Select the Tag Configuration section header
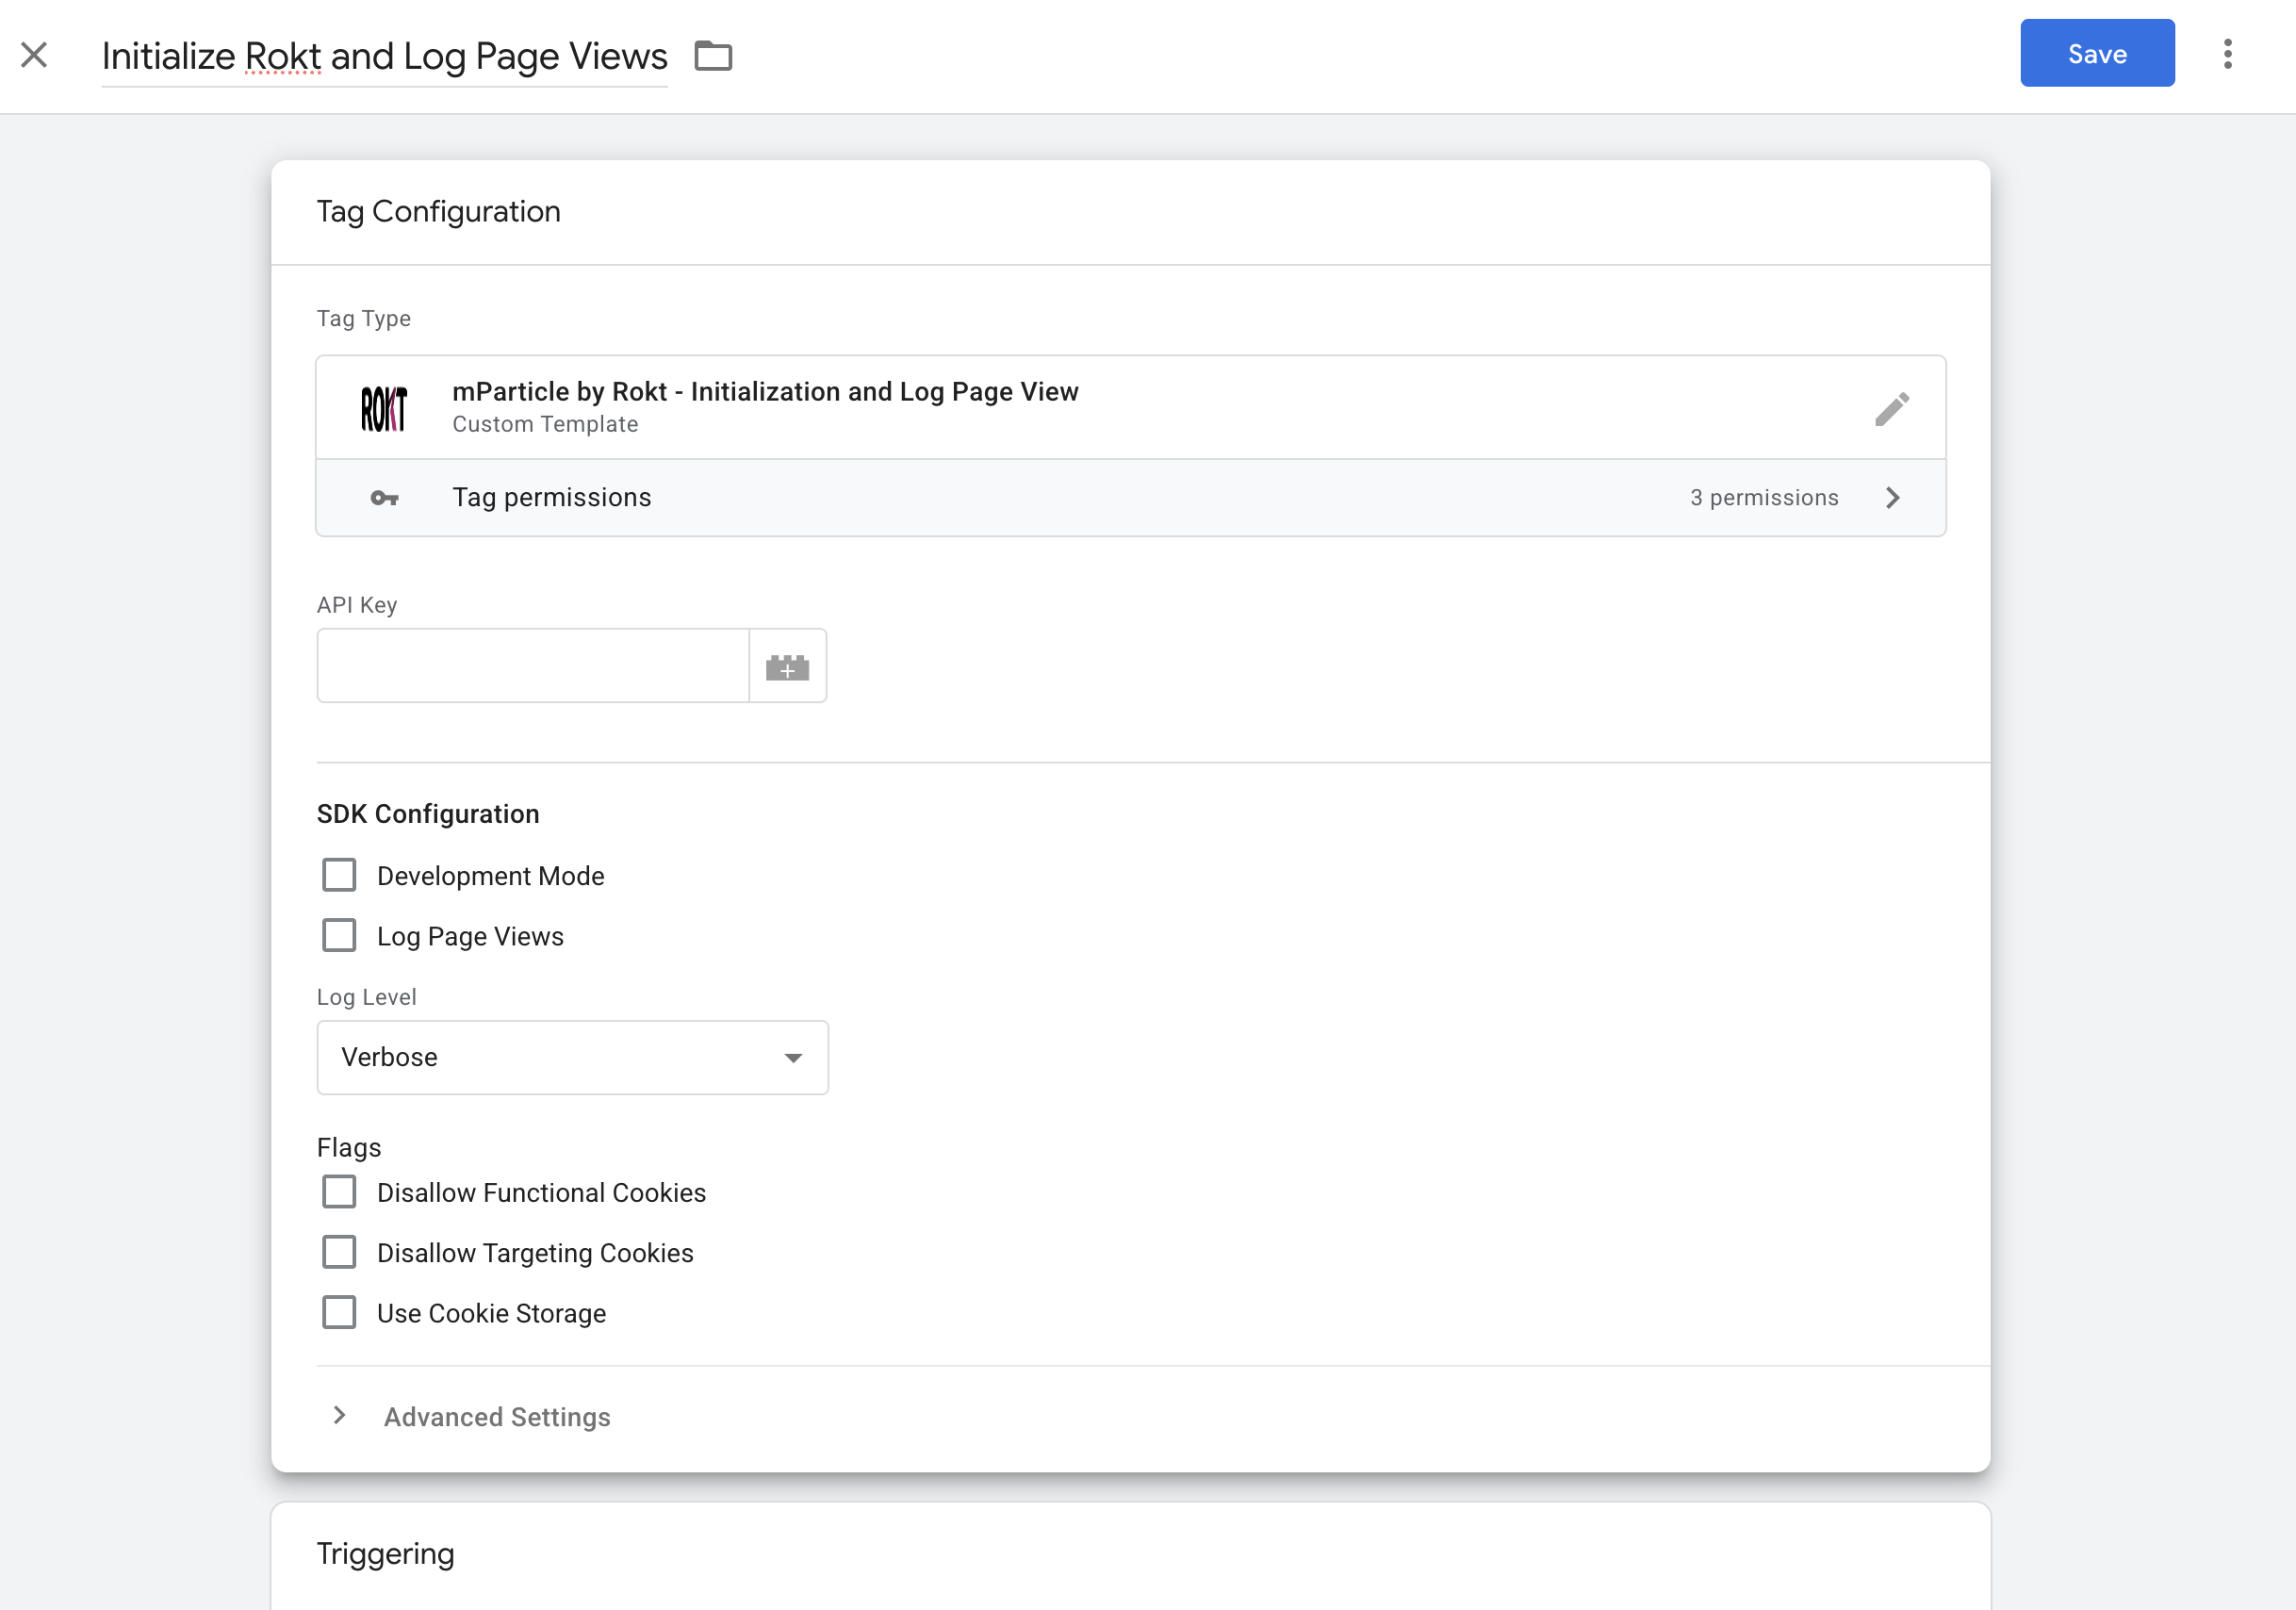2296x1610 pixels. [438, 211]
